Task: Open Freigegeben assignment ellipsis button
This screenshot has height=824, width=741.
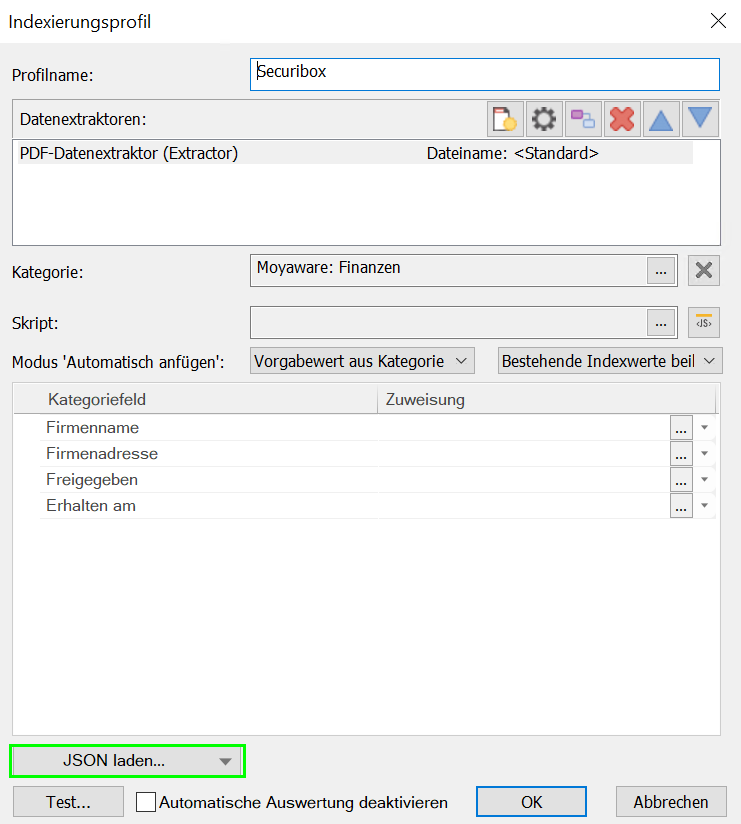Action: (681, 479)
